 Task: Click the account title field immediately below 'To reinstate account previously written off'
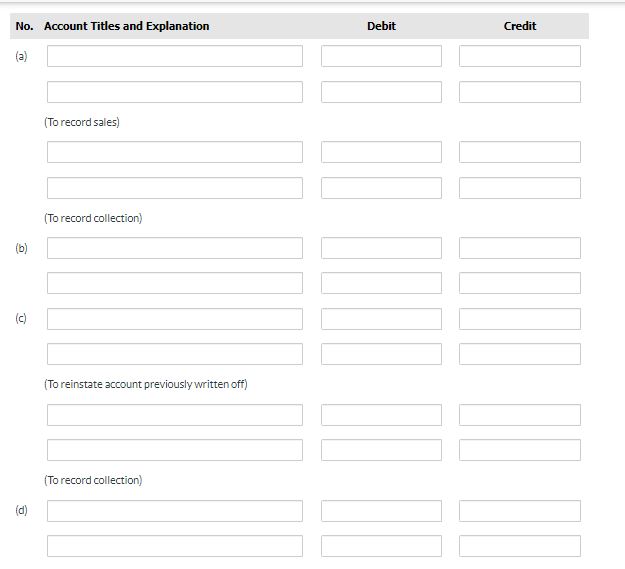174,415
